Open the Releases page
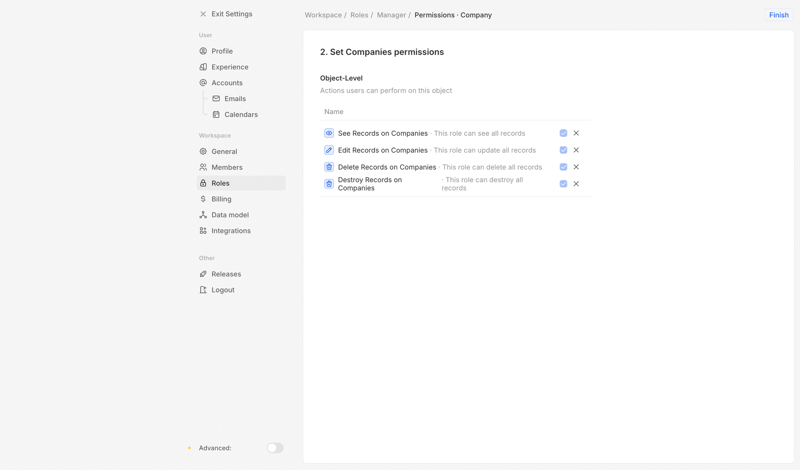800x470 pixels. coord(241,274)
